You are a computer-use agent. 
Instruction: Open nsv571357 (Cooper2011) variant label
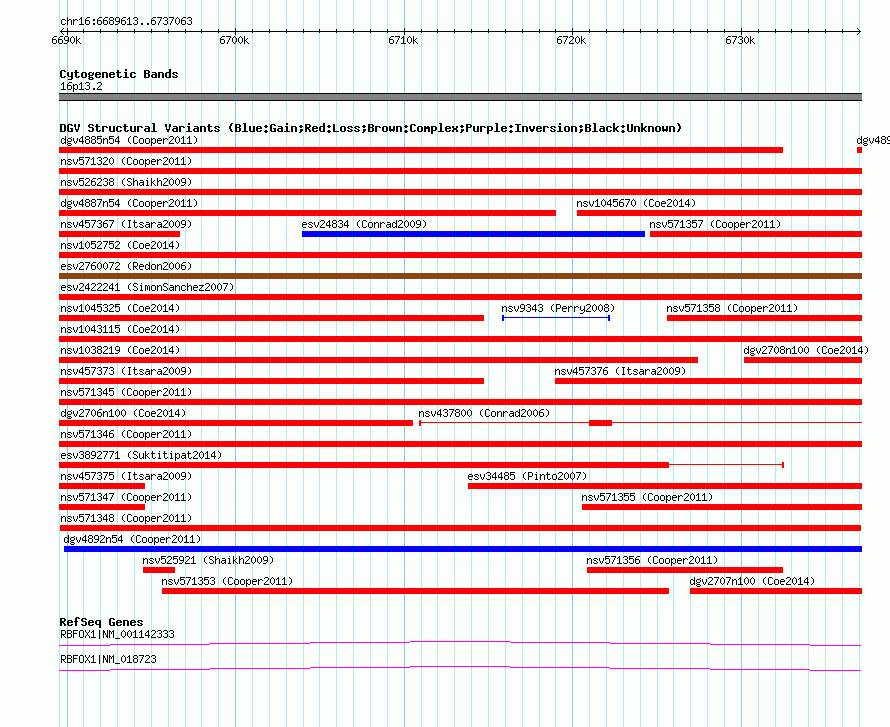click(715, 224)
